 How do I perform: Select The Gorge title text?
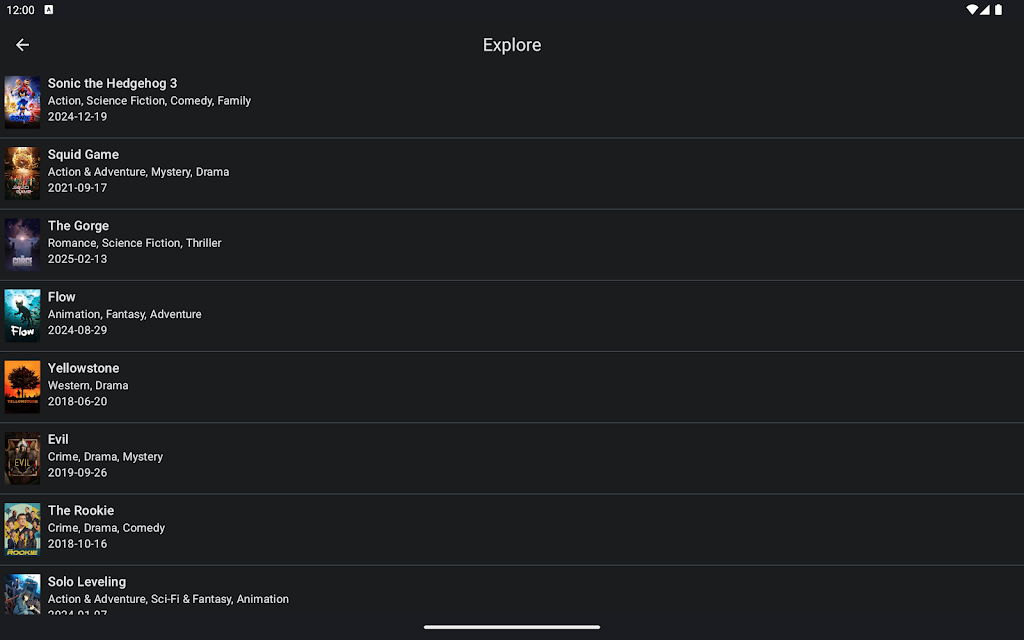pyautogui.click(x=78, y=225)
